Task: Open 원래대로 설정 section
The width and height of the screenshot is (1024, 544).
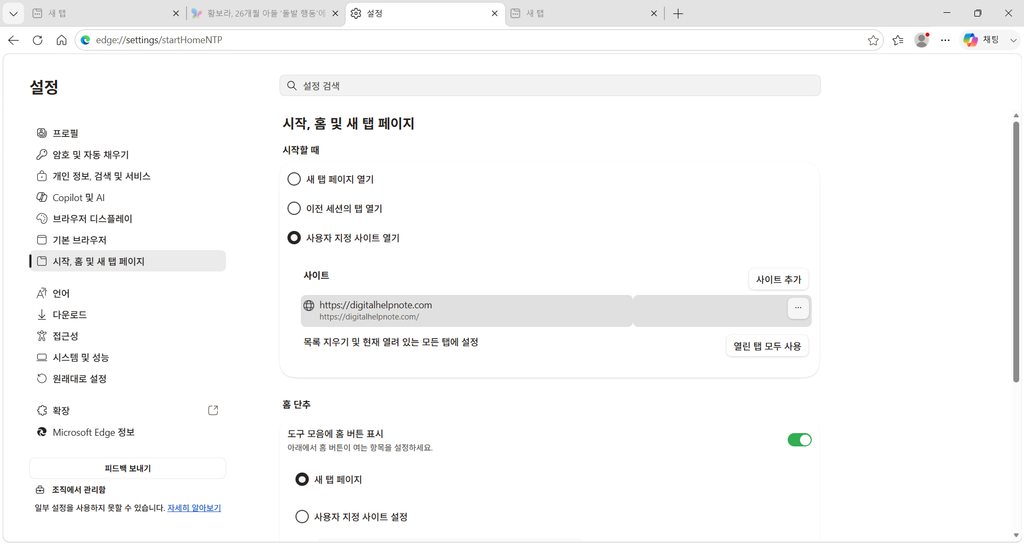Action: [x=127, y=379]
